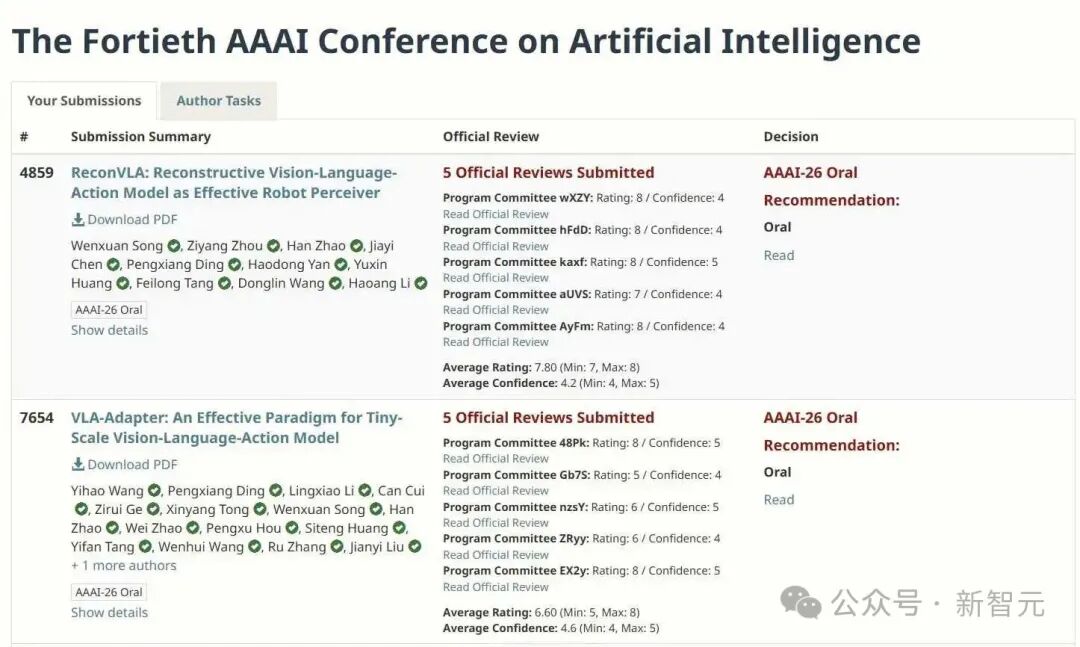Click the download icon for the ReconVLA PDF
The width and height of the screenshot is (1080, 647).
[x=78, y=219]
